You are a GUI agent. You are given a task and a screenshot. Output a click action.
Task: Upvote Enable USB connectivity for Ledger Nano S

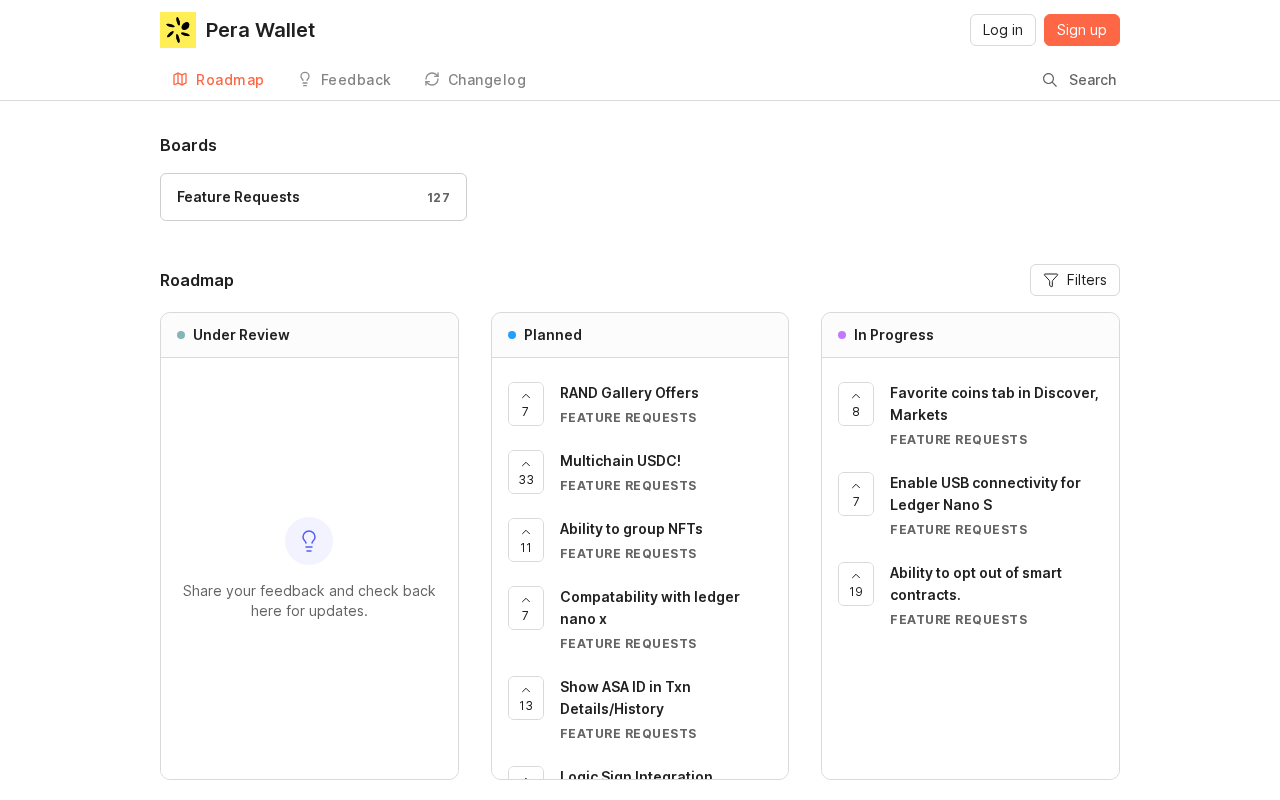pyautogui.click(x=856, y=494)
